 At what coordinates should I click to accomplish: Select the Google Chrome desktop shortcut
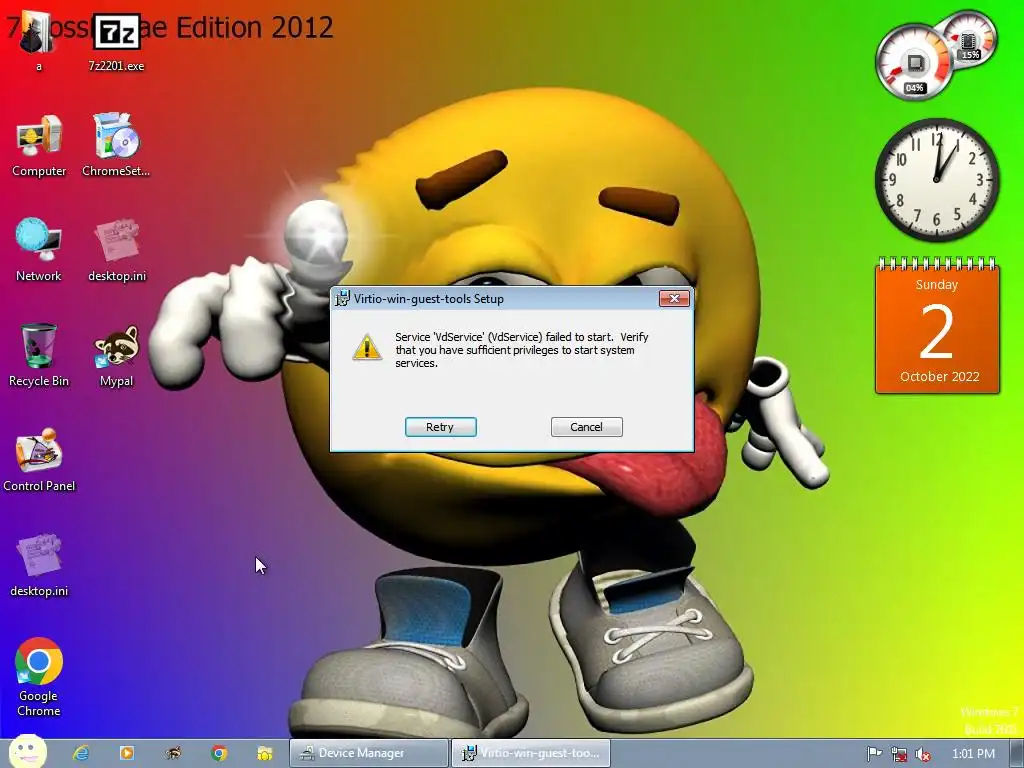click(39, 677)
